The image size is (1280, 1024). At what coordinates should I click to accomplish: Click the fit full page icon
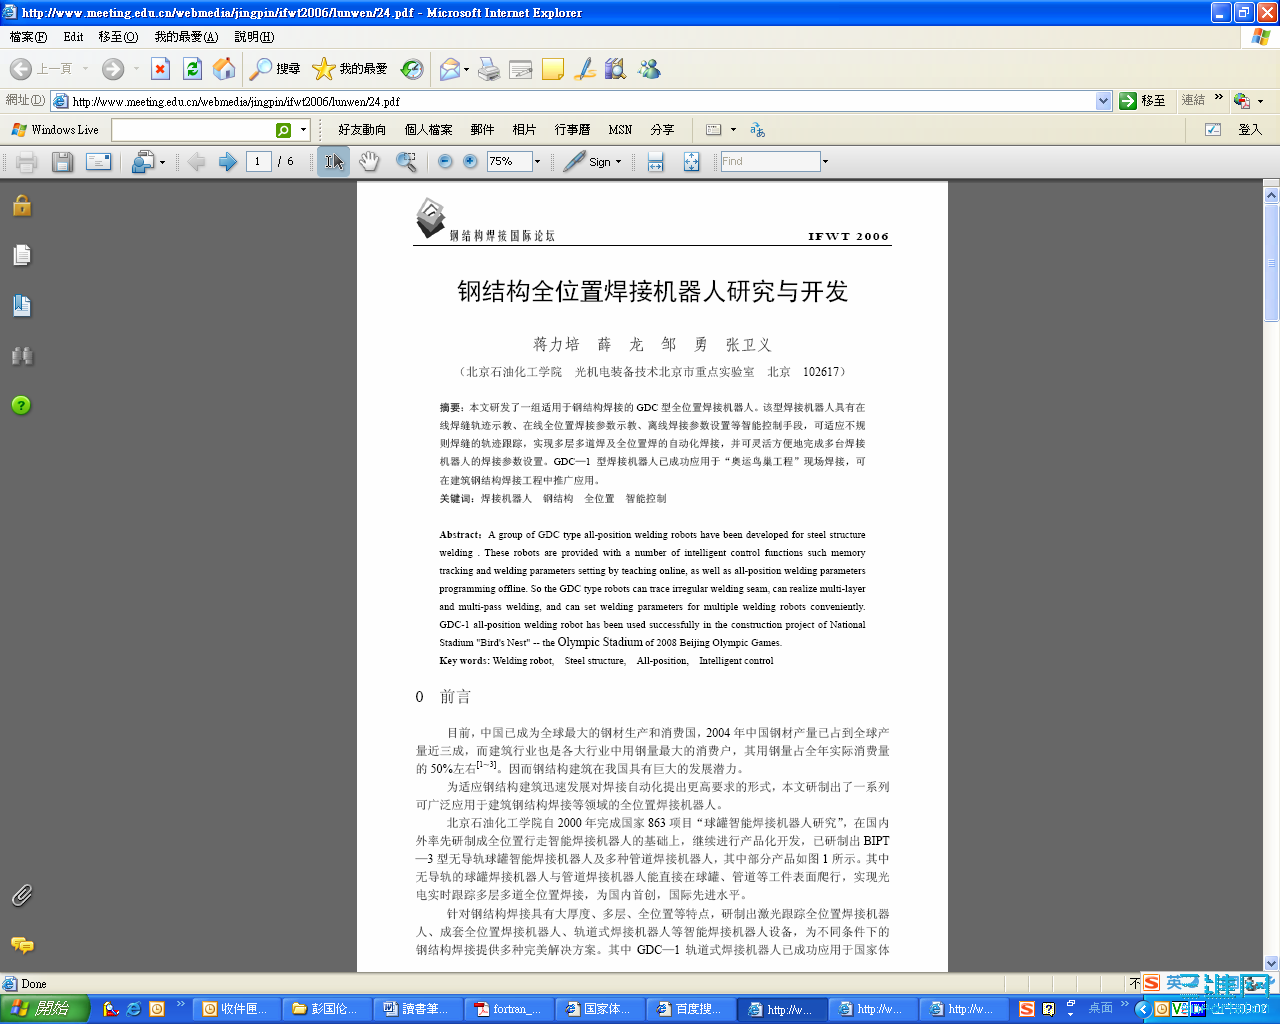691,162
